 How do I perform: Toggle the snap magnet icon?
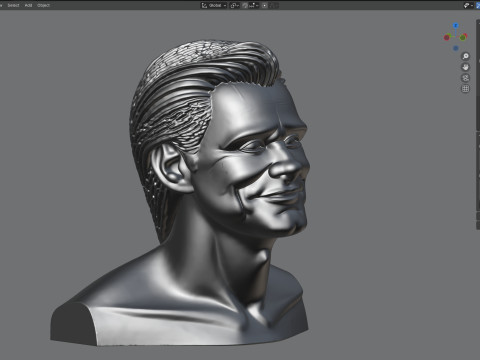pos(245,5)
